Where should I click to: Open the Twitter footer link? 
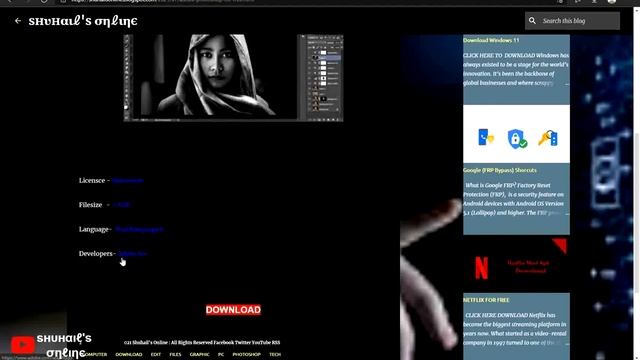[242, 342]
